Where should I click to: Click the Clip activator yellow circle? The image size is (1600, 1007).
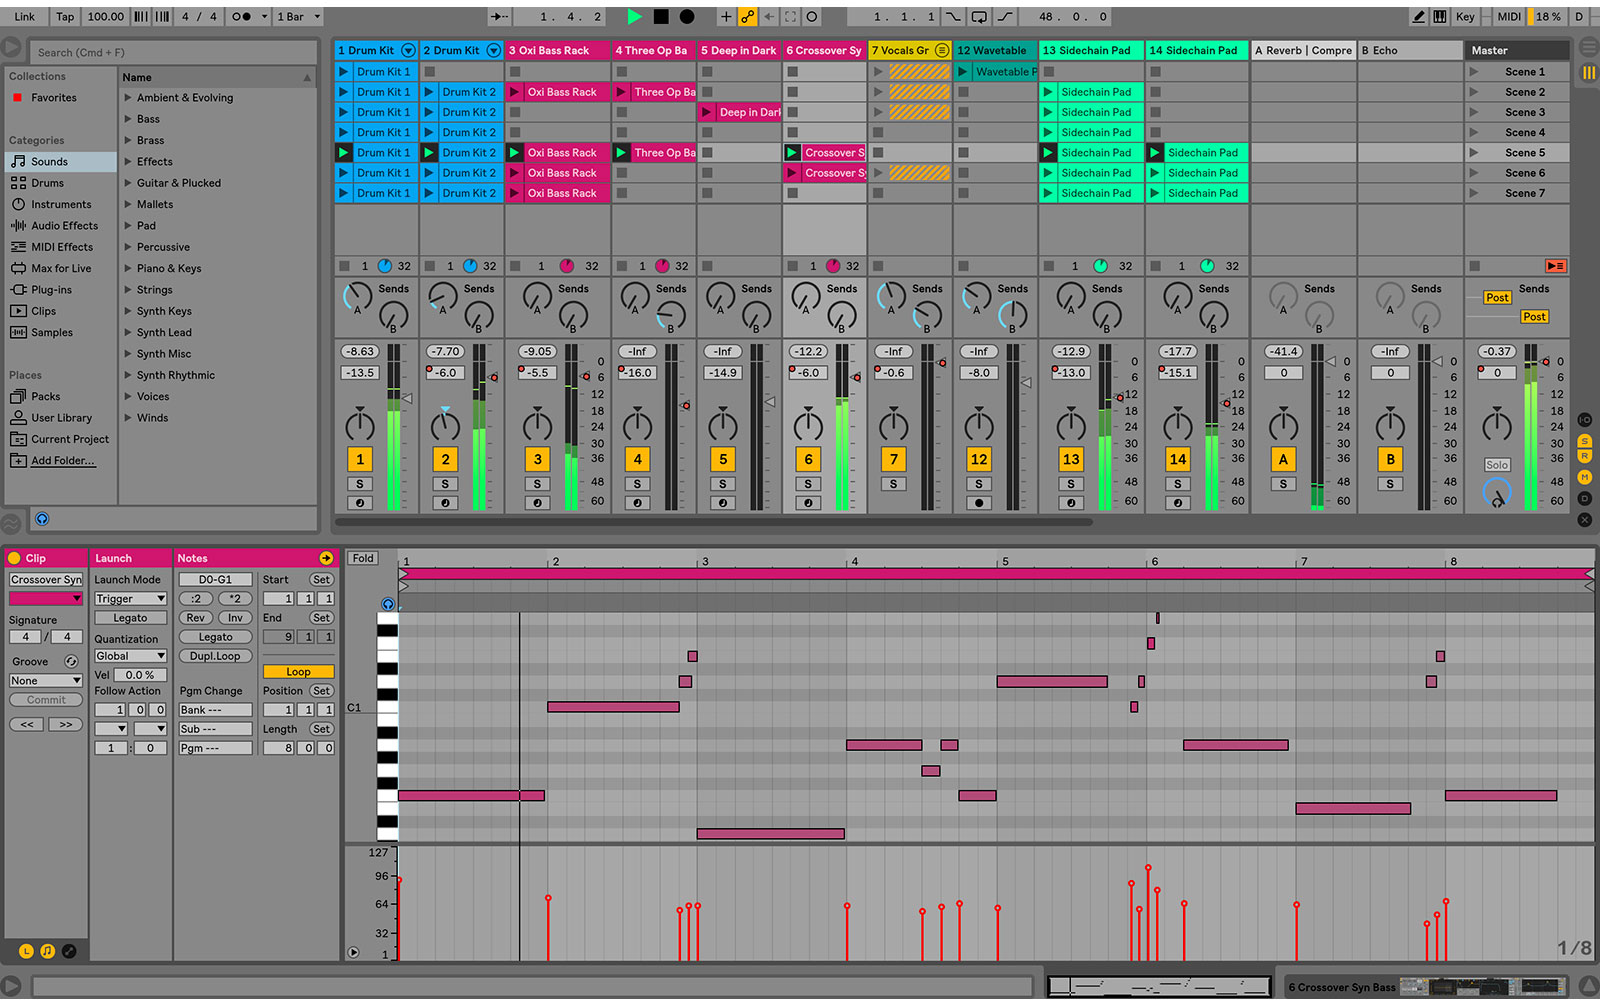(14, 558)
